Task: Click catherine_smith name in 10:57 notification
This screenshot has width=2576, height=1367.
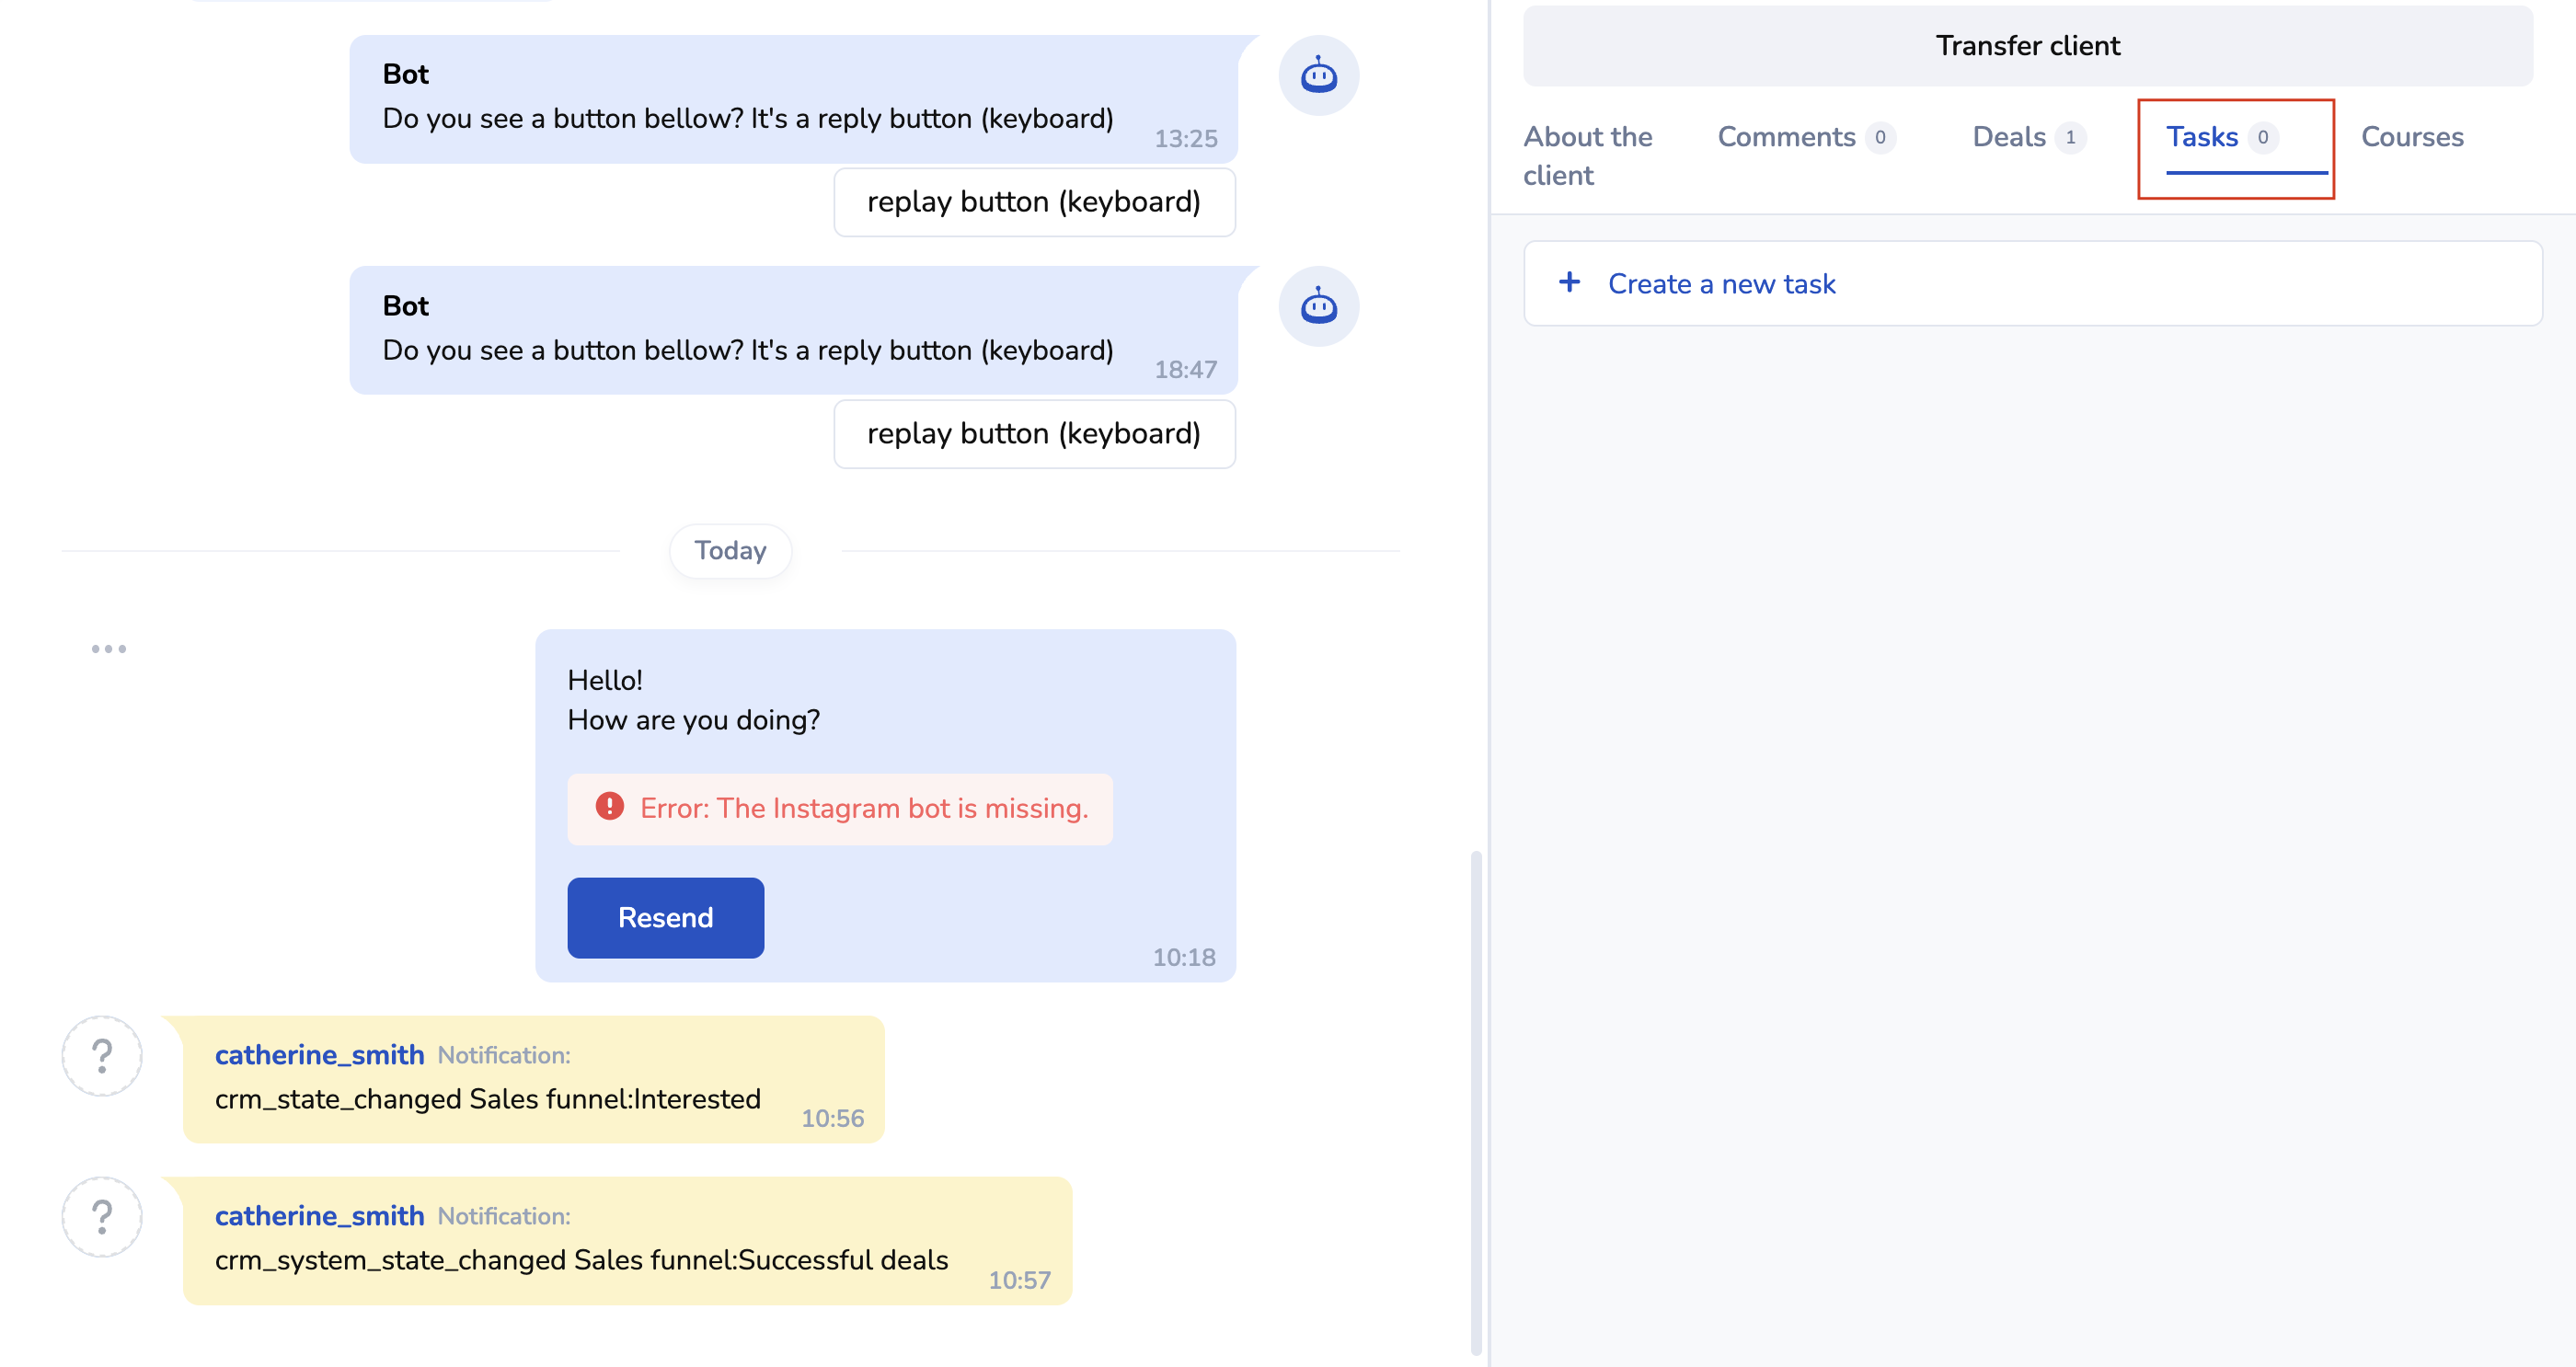Action: click(x=319, y=1216)
